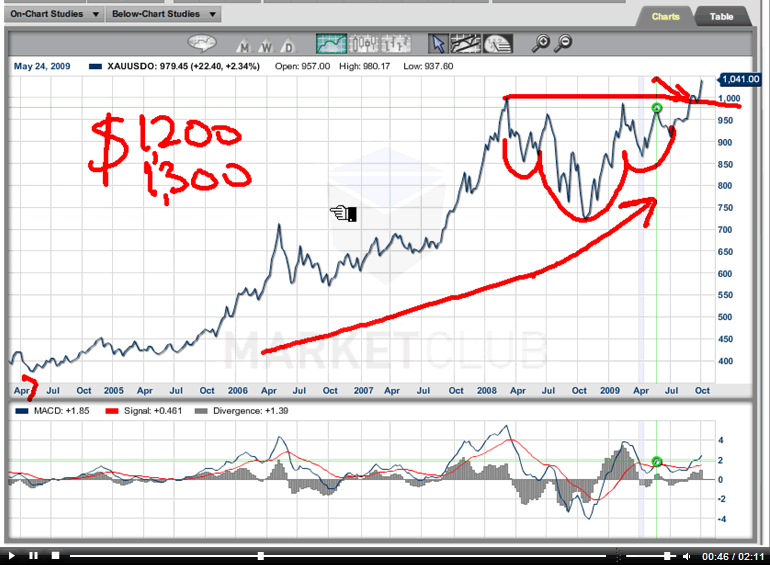Screen dimensions: 770x569
Task: Click the 750 price axis label
Action: [725, 208]
